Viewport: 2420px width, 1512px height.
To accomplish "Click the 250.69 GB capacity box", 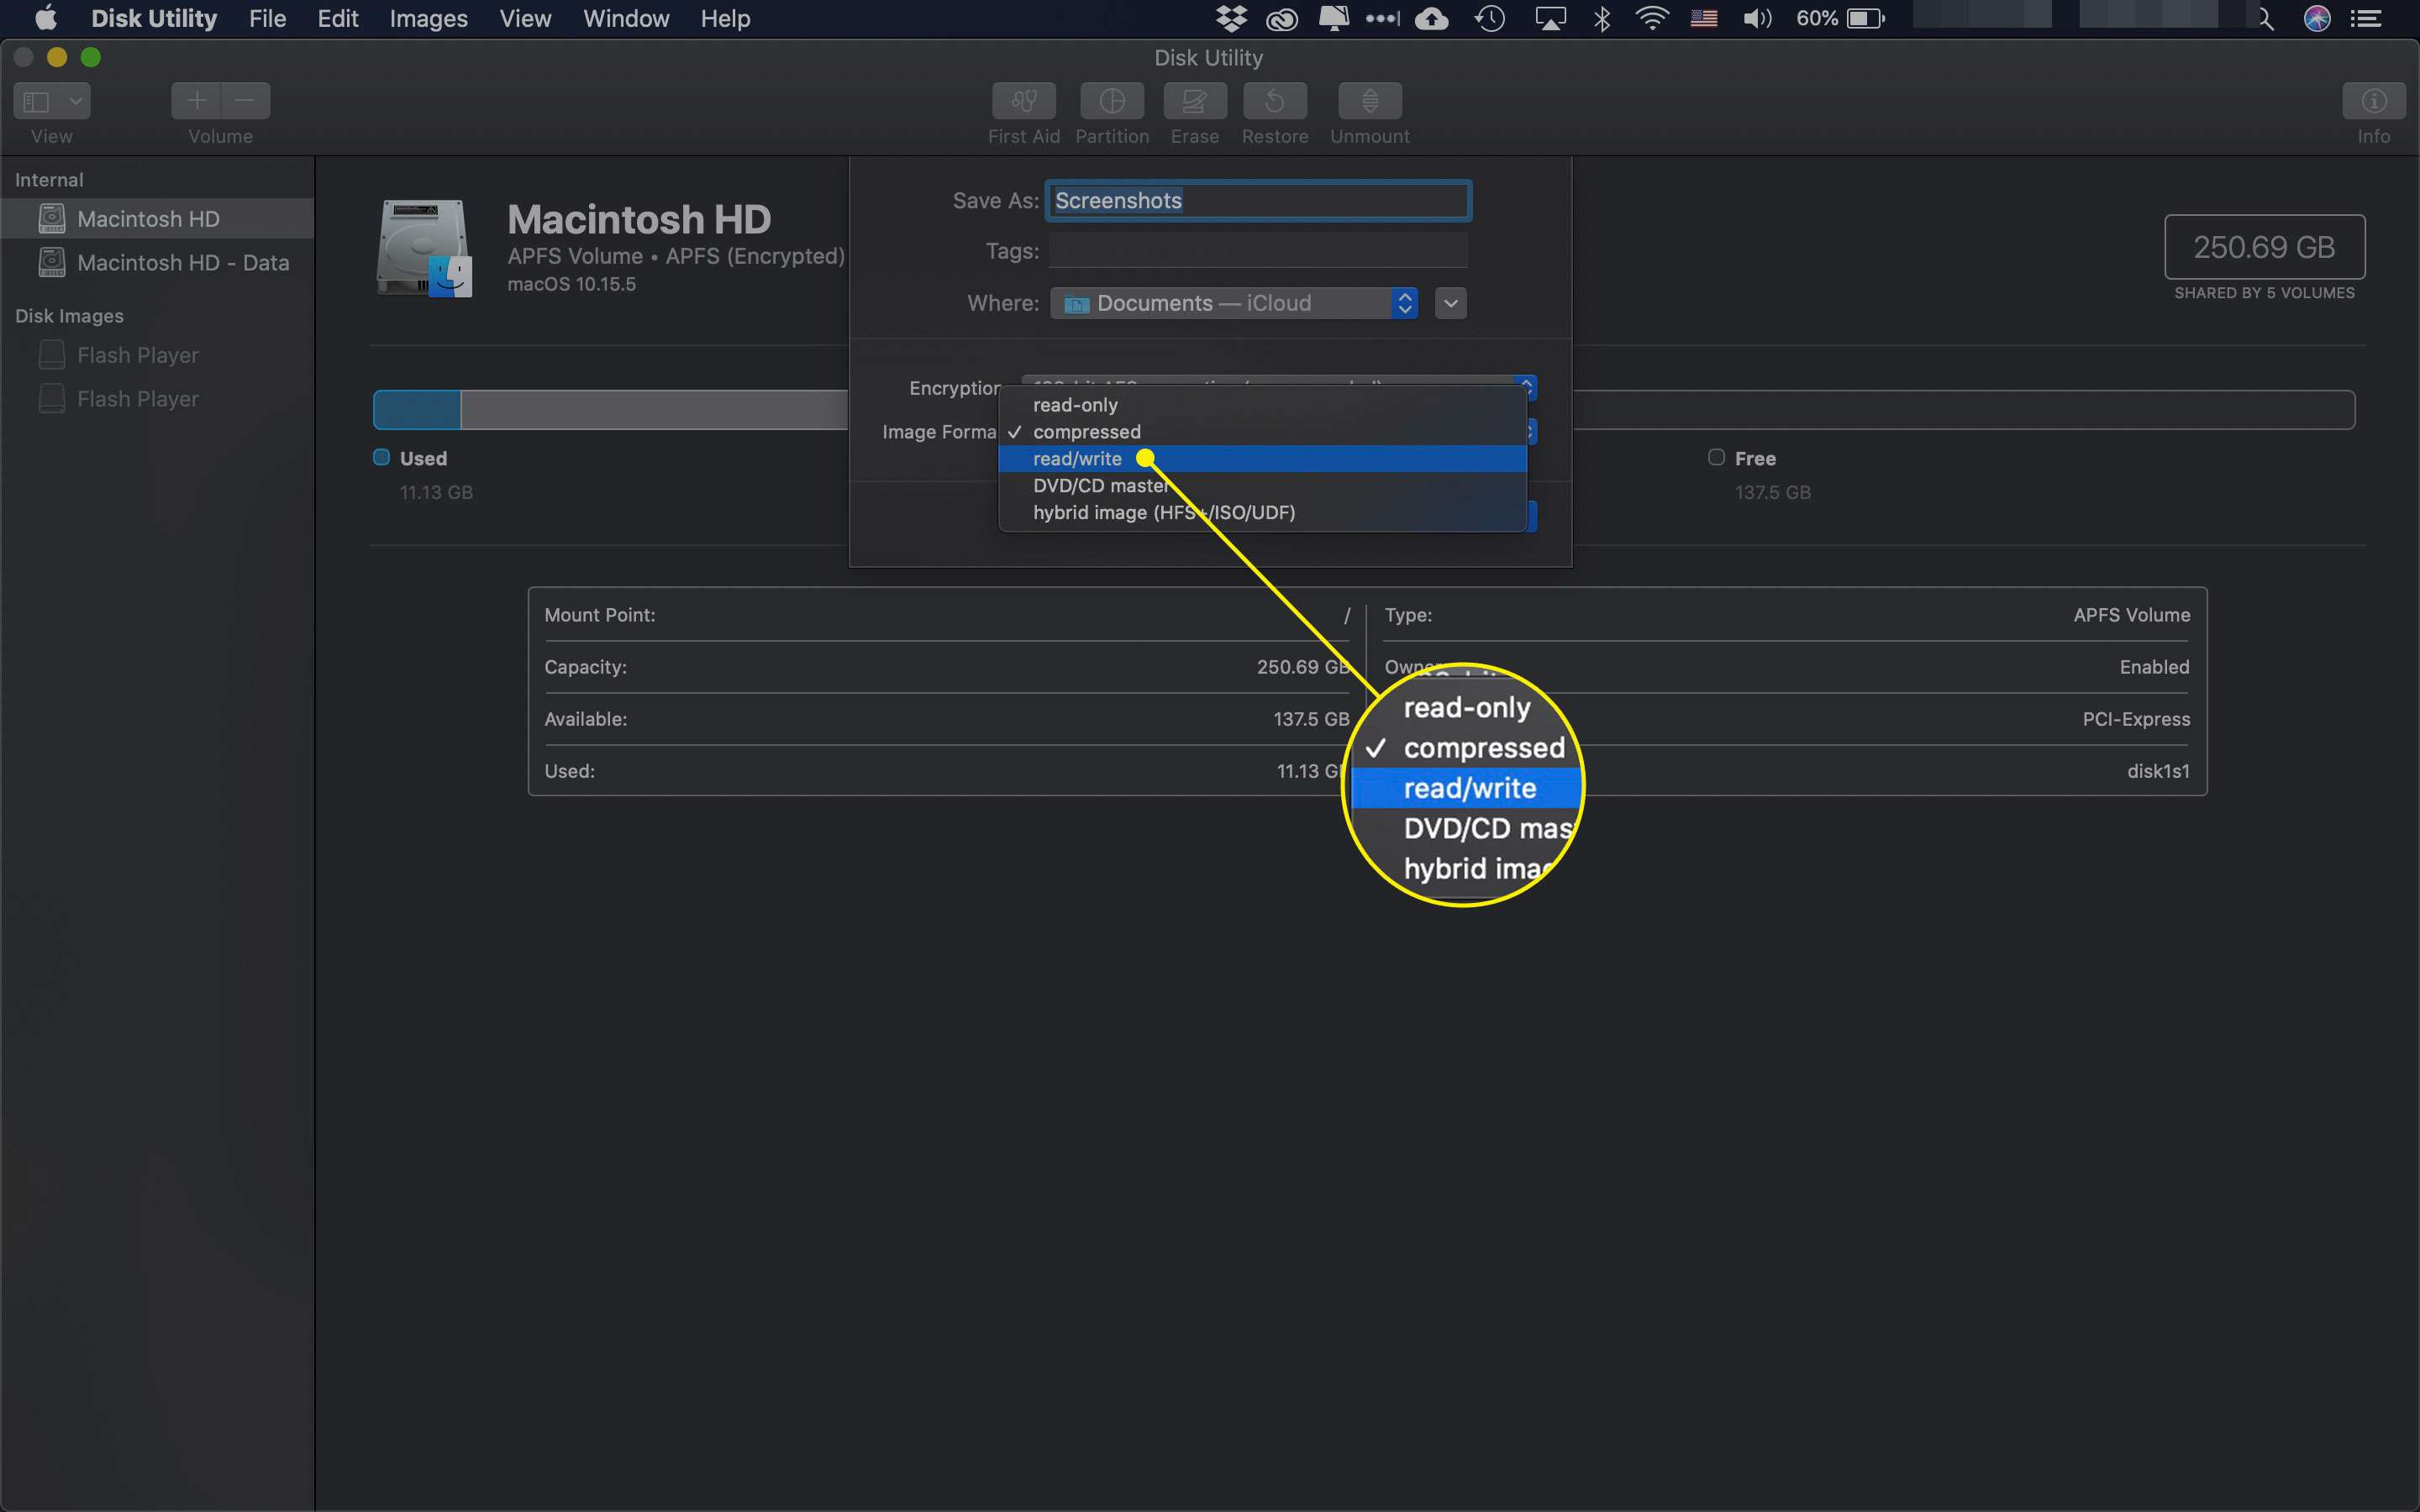I will pyautogui.click(x=2264, y=247).
